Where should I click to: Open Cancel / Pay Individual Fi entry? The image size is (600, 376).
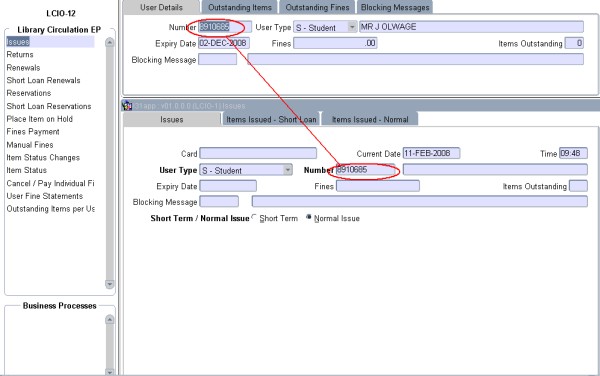click(50, 183)
